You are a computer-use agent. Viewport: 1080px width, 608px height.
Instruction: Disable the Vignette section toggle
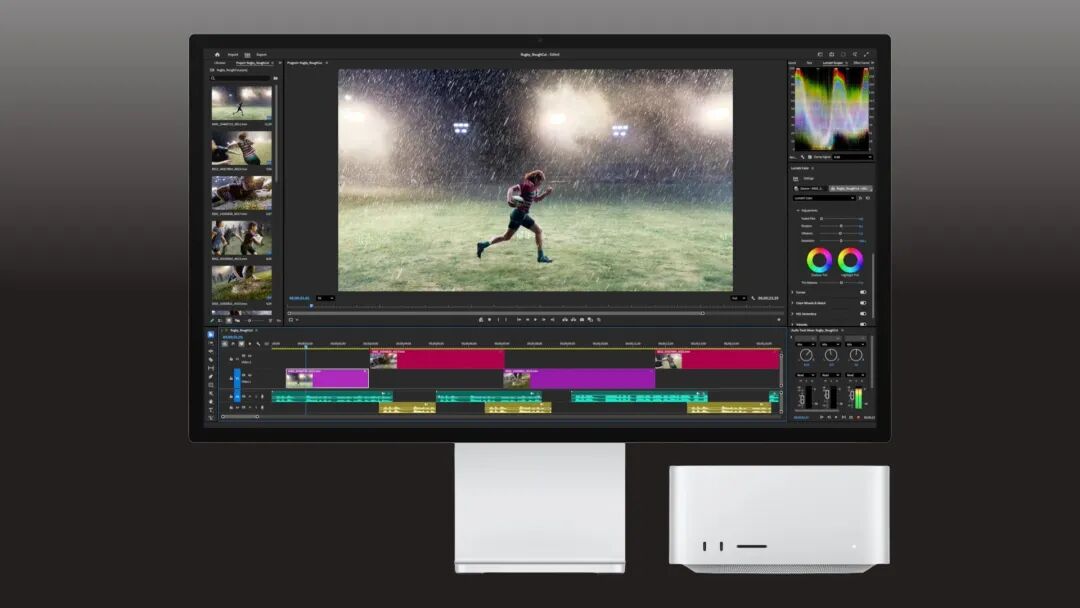[863, 324]
